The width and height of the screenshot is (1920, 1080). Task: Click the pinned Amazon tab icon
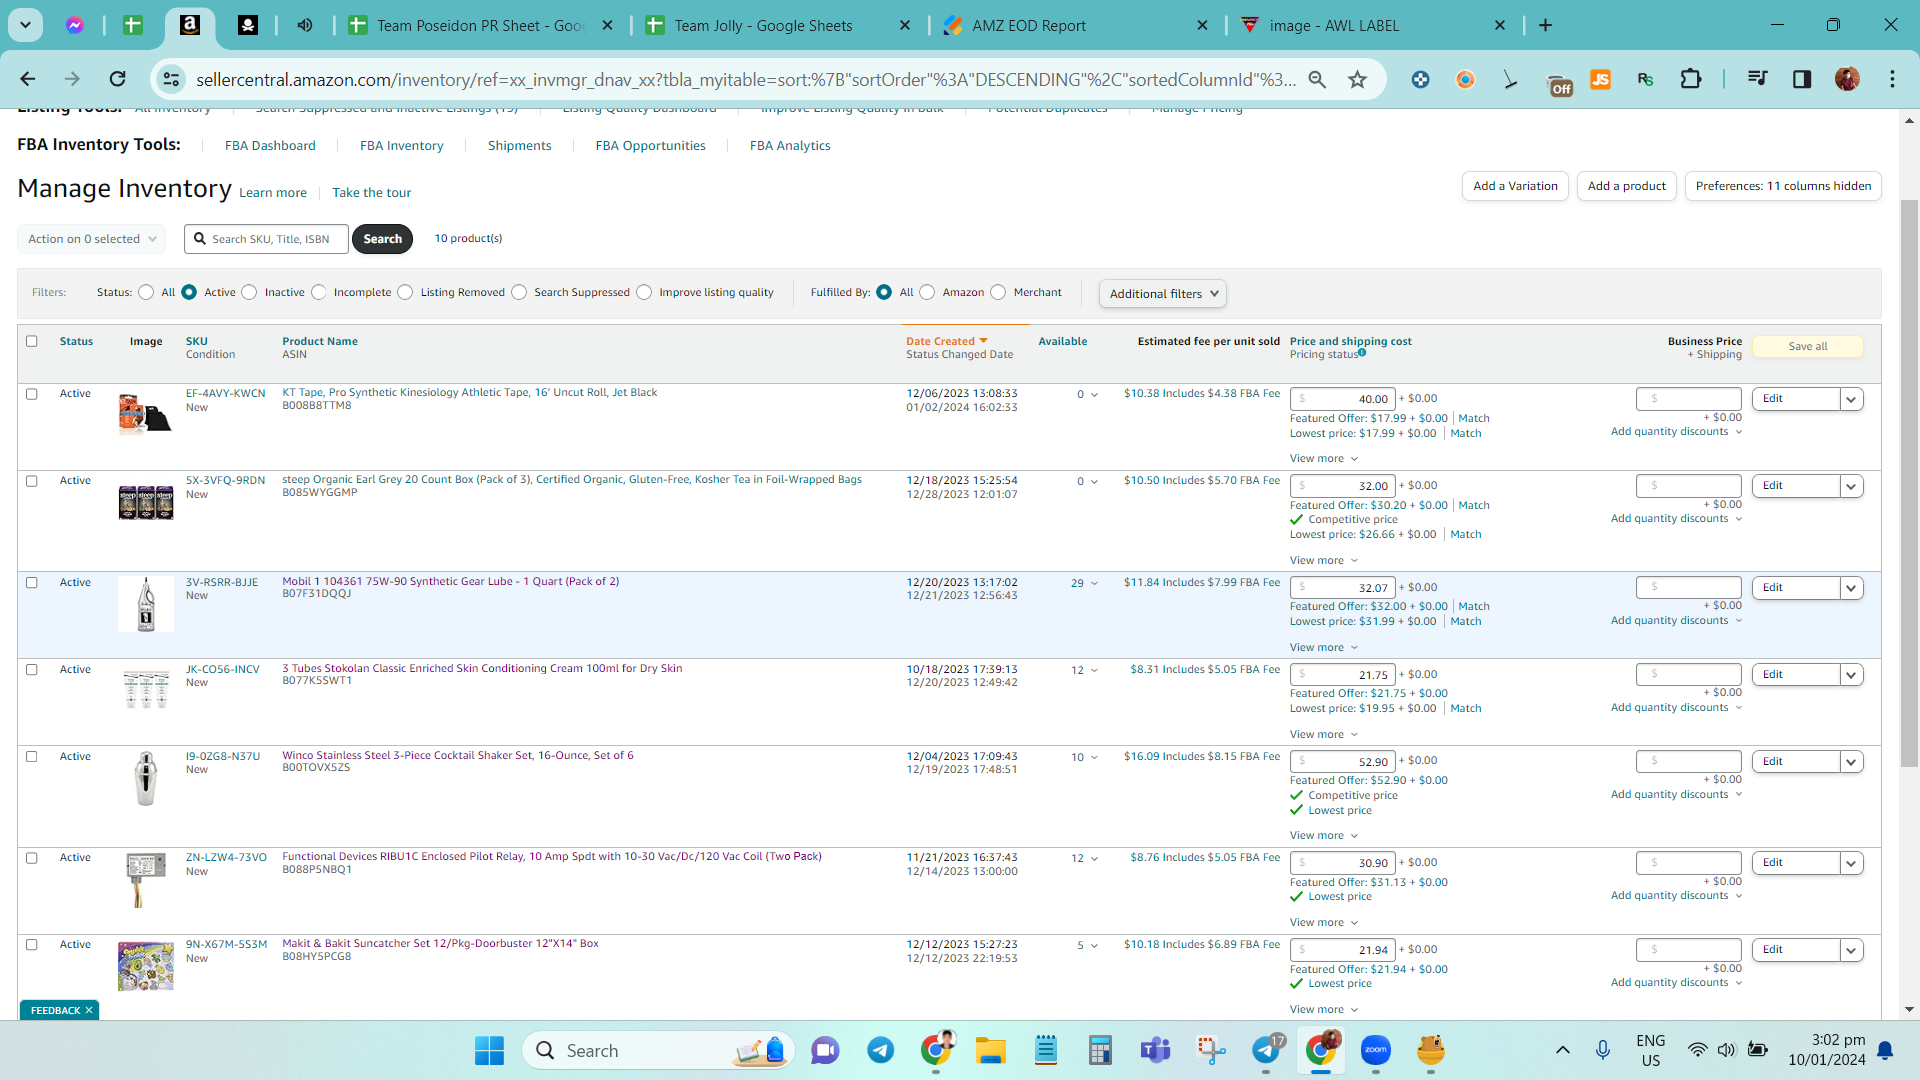(x=189, y=25)
